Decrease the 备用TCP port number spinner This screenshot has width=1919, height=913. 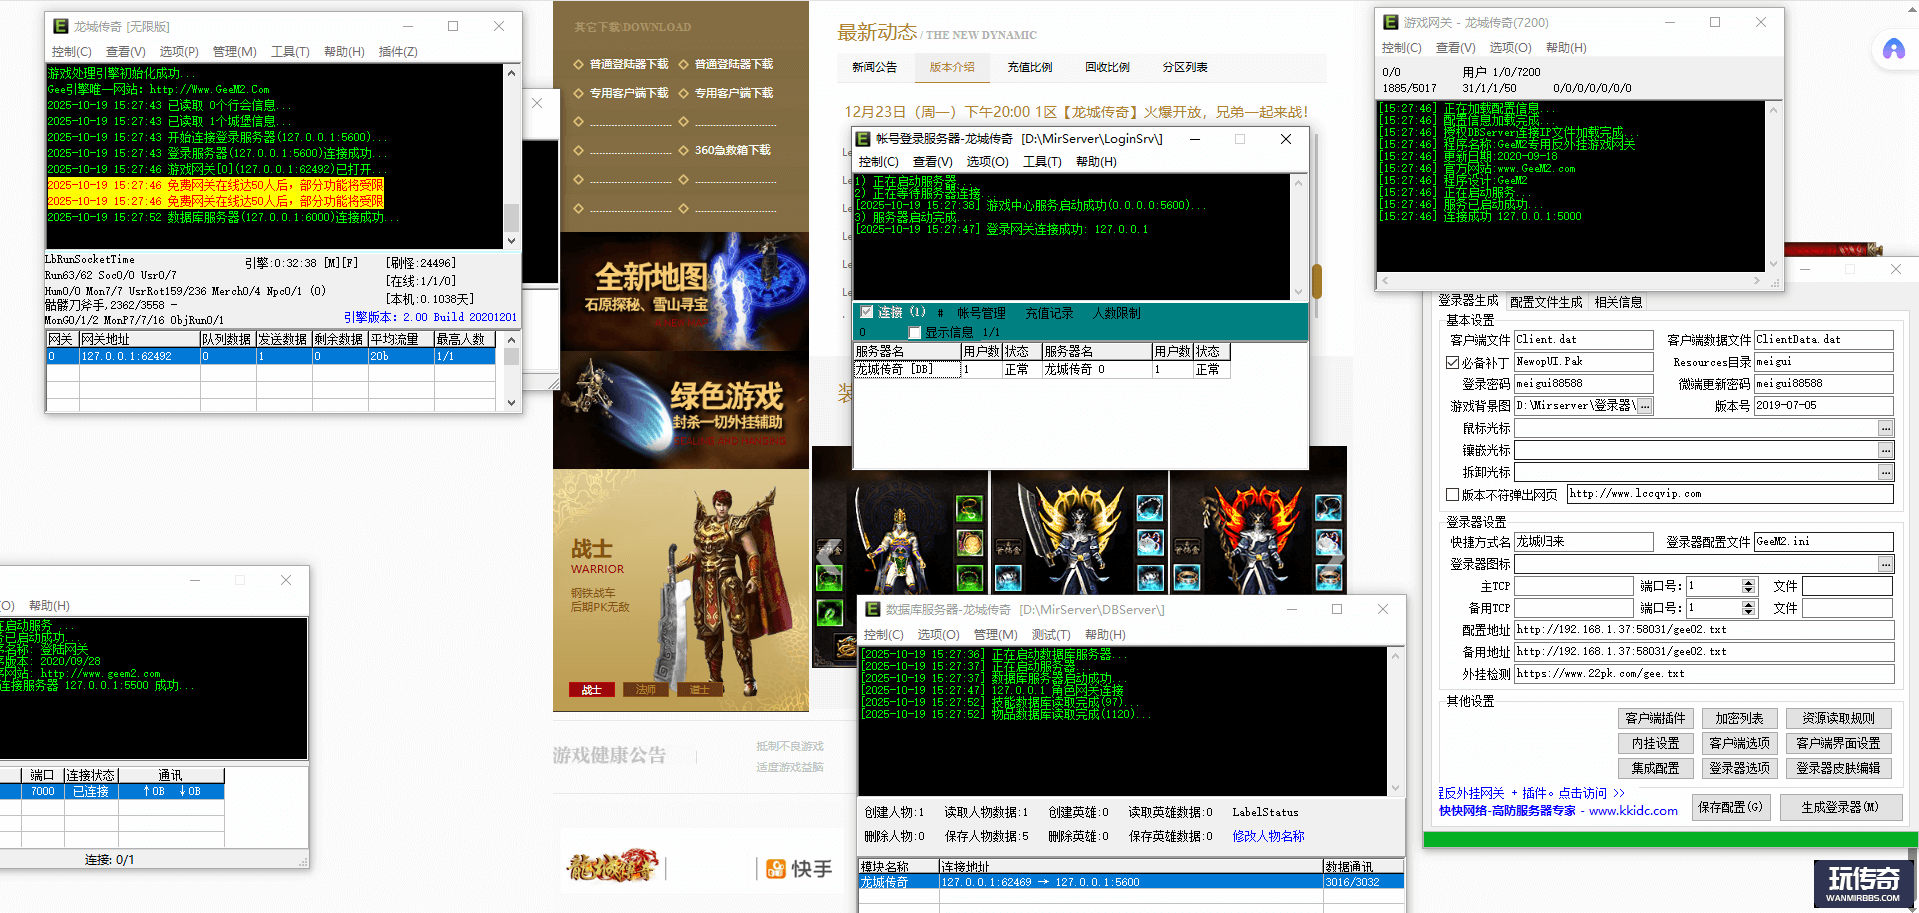(1748, 612)
